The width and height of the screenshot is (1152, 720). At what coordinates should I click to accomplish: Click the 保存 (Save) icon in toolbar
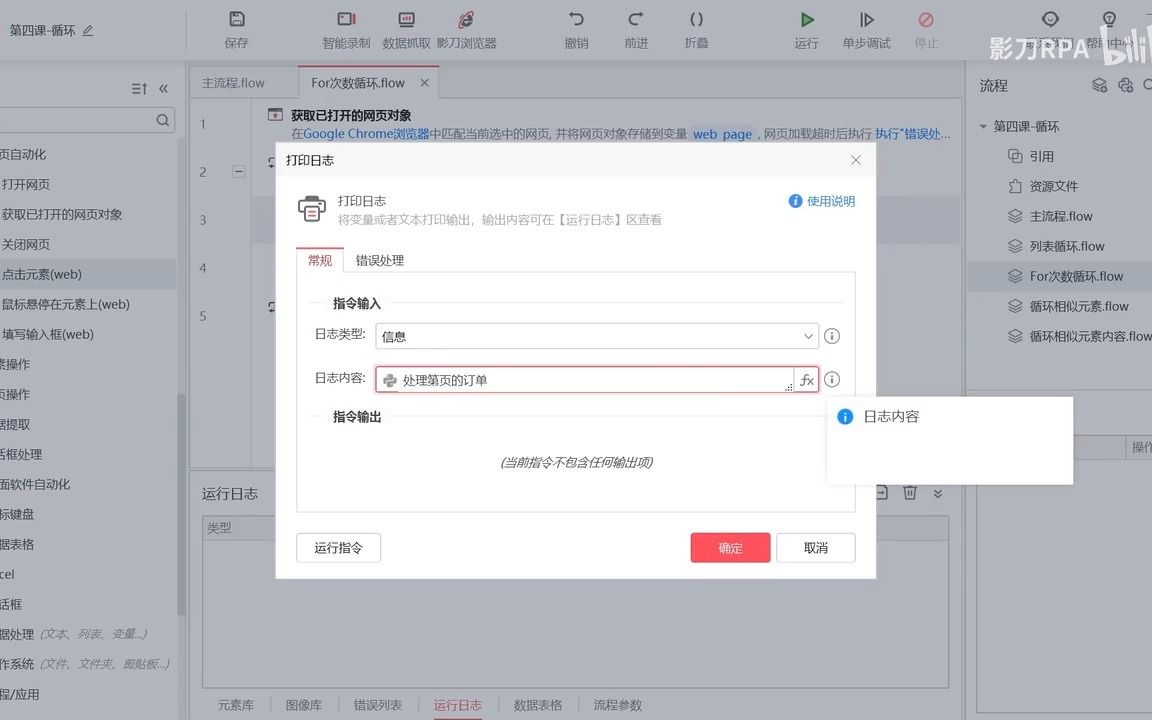click(236, 27)
